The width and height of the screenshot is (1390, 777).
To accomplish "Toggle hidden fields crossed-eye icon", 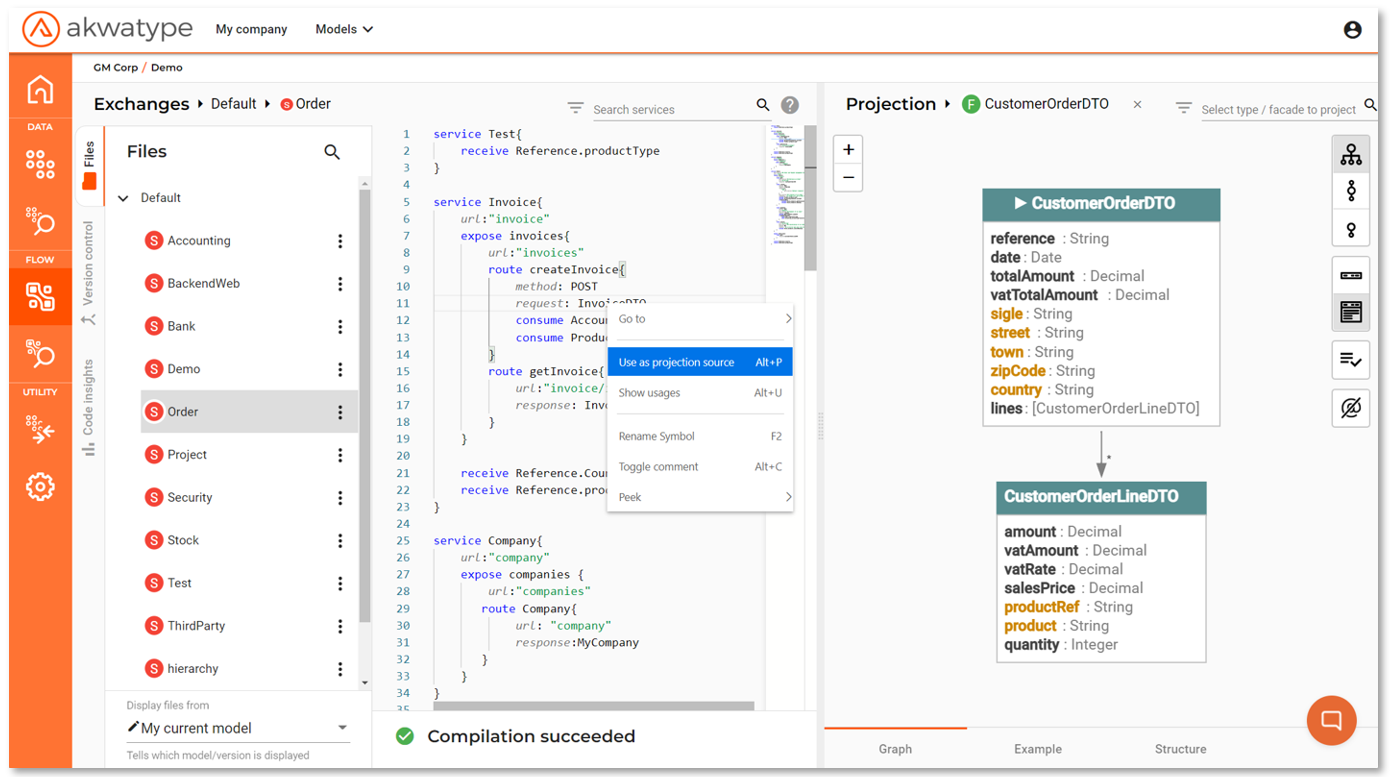I will coord(1351,408).
